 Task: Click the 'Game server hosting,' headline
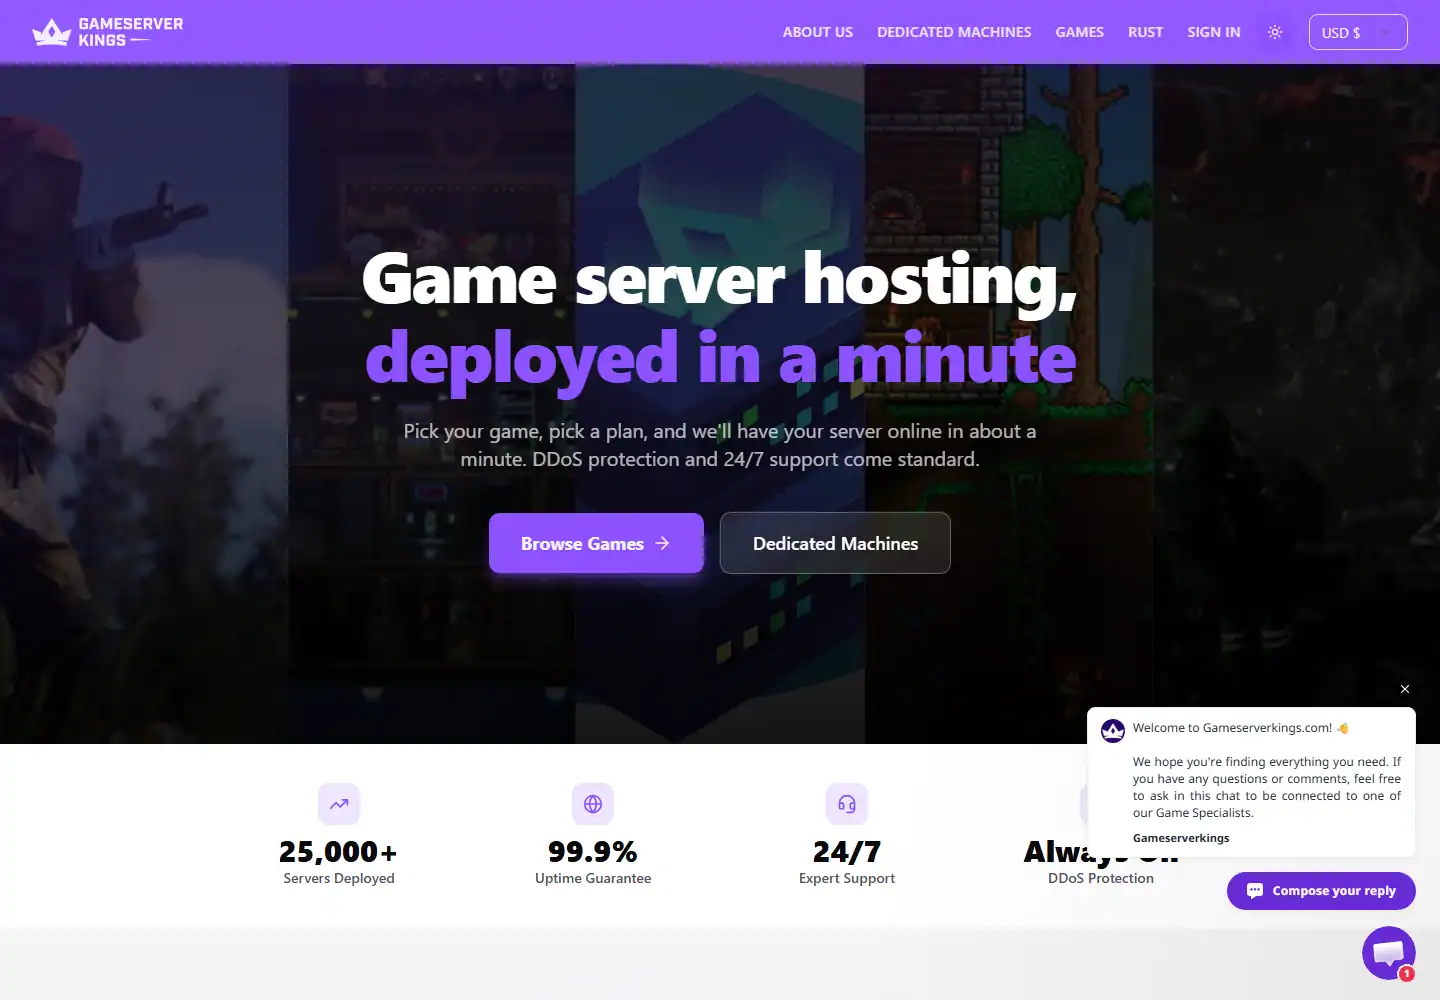tap(720, 280)
